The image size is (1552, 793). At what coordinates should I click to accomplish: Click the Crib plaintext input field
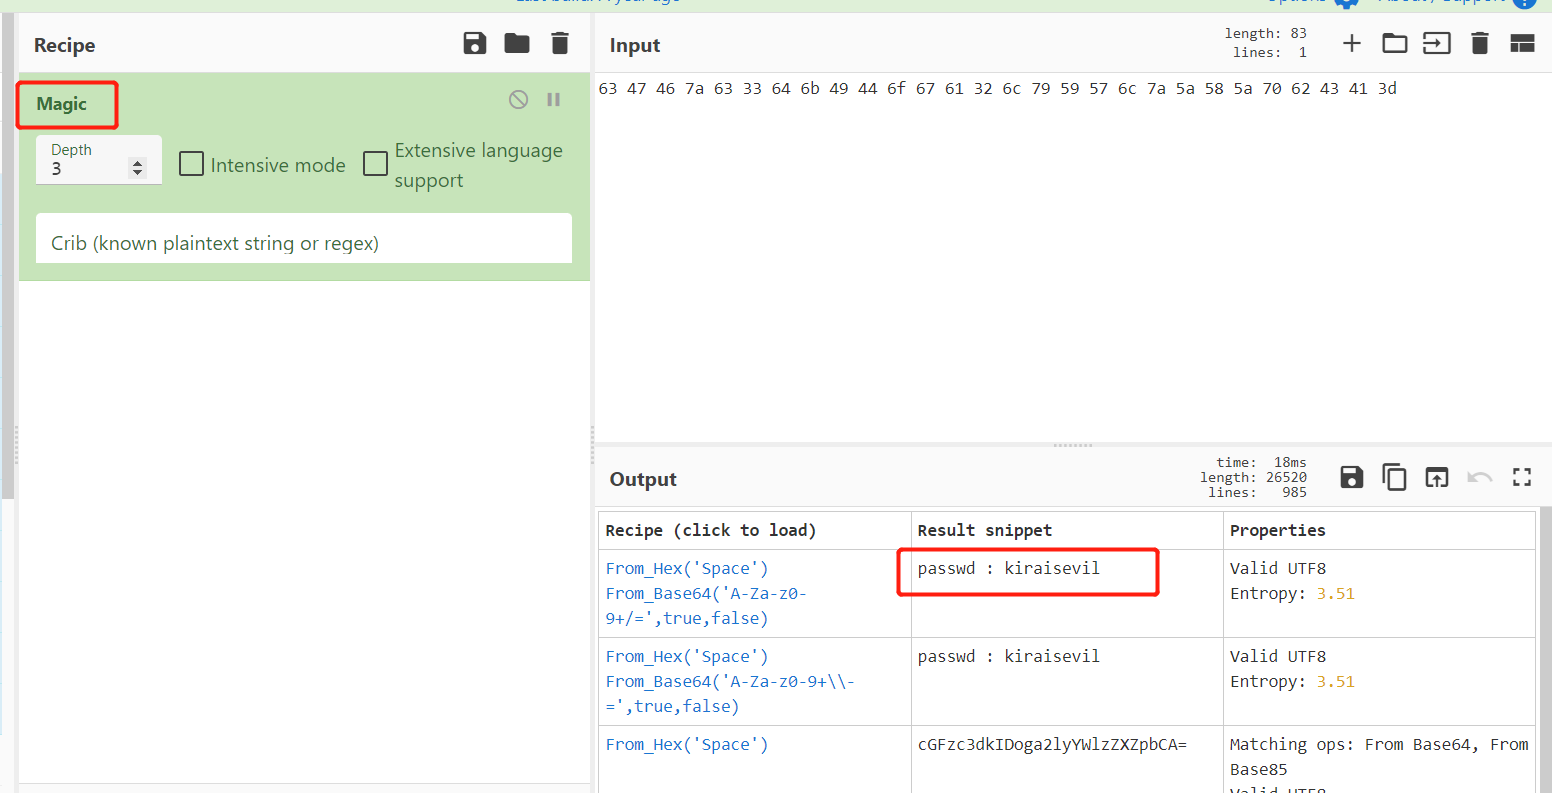pos(304,238)
